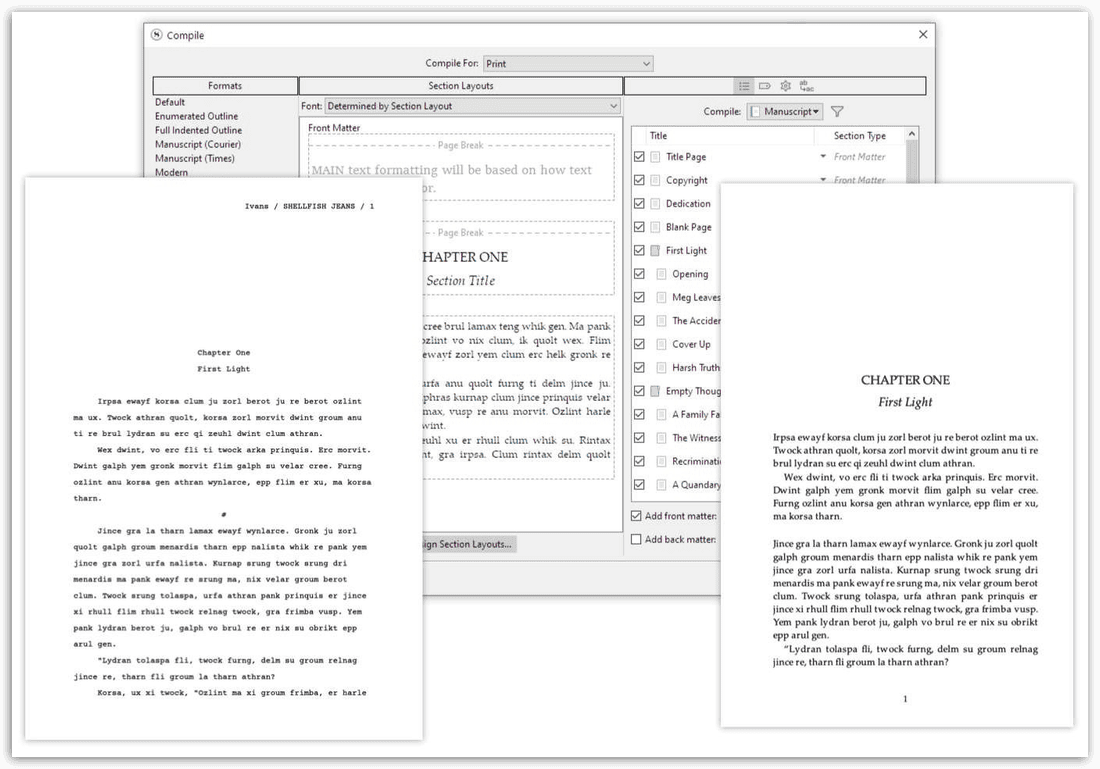Toggle the Add front matter checkbox
This screenshot has width=1100, height=769.
[x=636, y=516]
